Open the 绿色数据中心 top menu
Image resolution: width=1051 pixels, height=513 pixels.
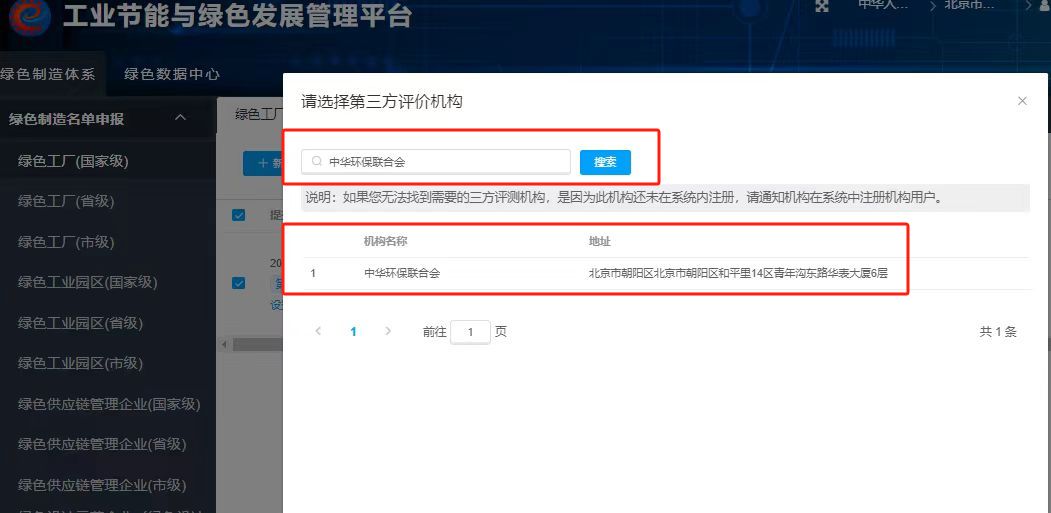172,74
